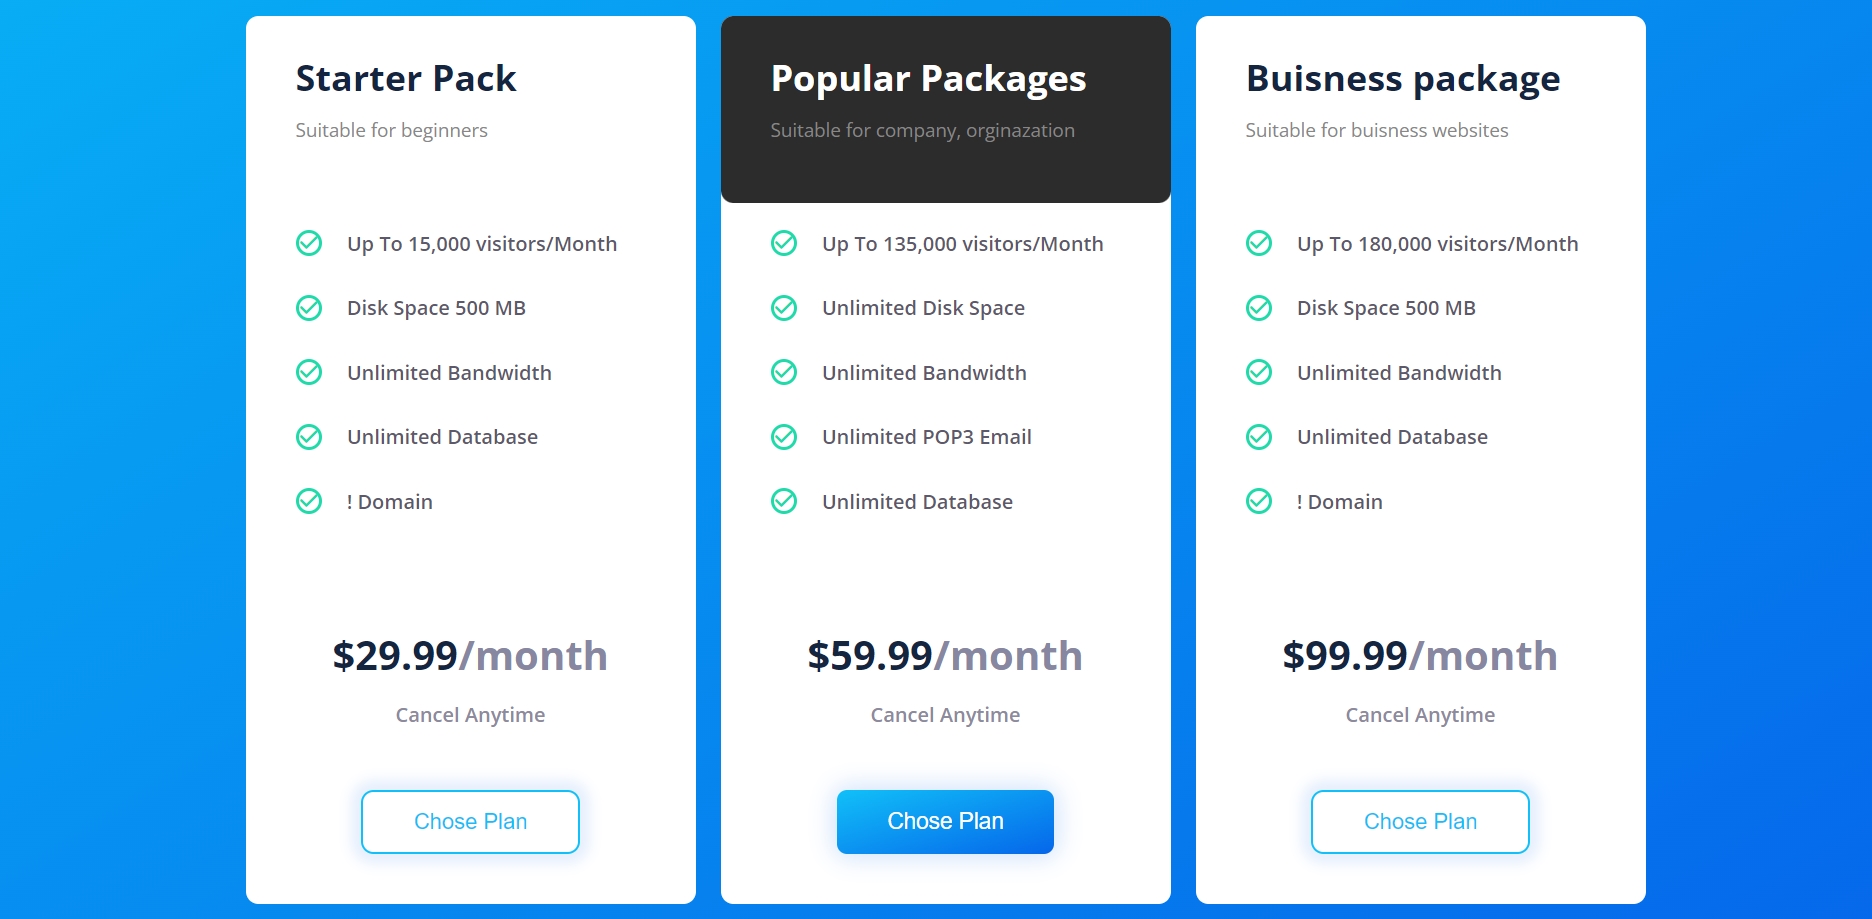
Task: Click the highlighted Chose Plan button for Popular Packages
Action: click(x=945, y=821)
